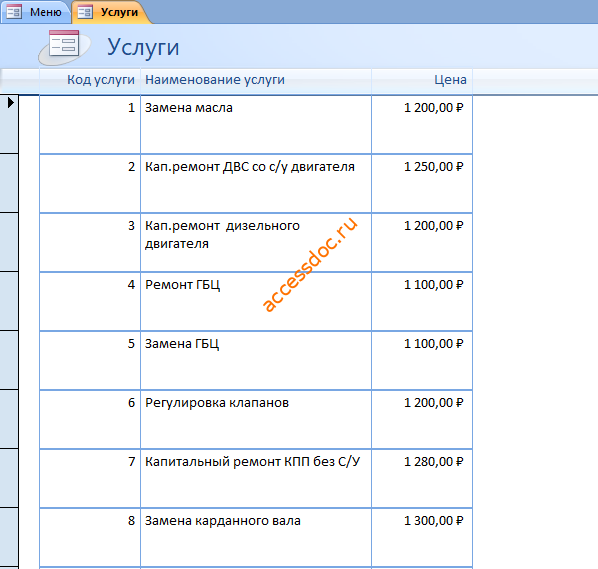Click the price 1 250,00 ₽ field

pos(422,183)
